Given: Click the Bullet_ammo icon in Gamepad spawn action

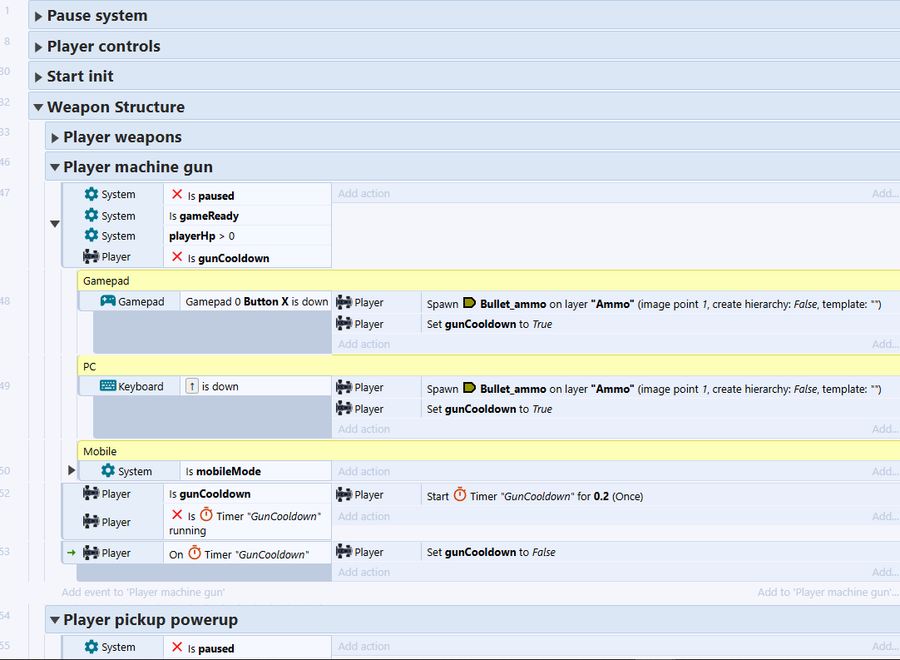Looking at the screenshot, I should pos(469,303).
